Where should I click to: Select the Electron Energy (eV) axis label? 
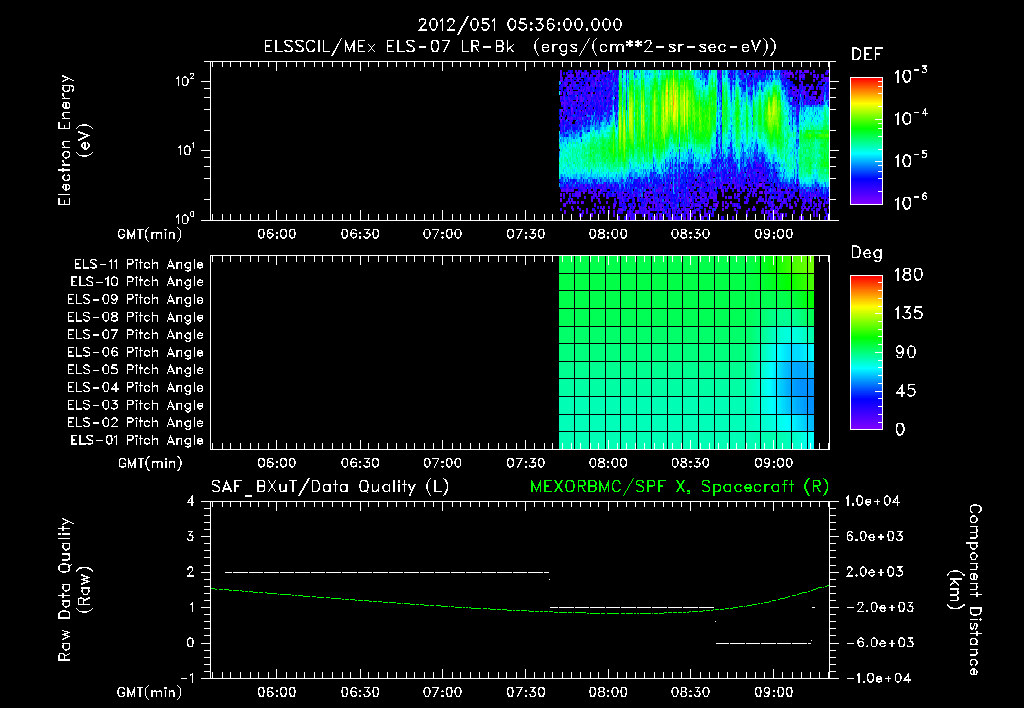pyautogui.click(x=74, y=140)
